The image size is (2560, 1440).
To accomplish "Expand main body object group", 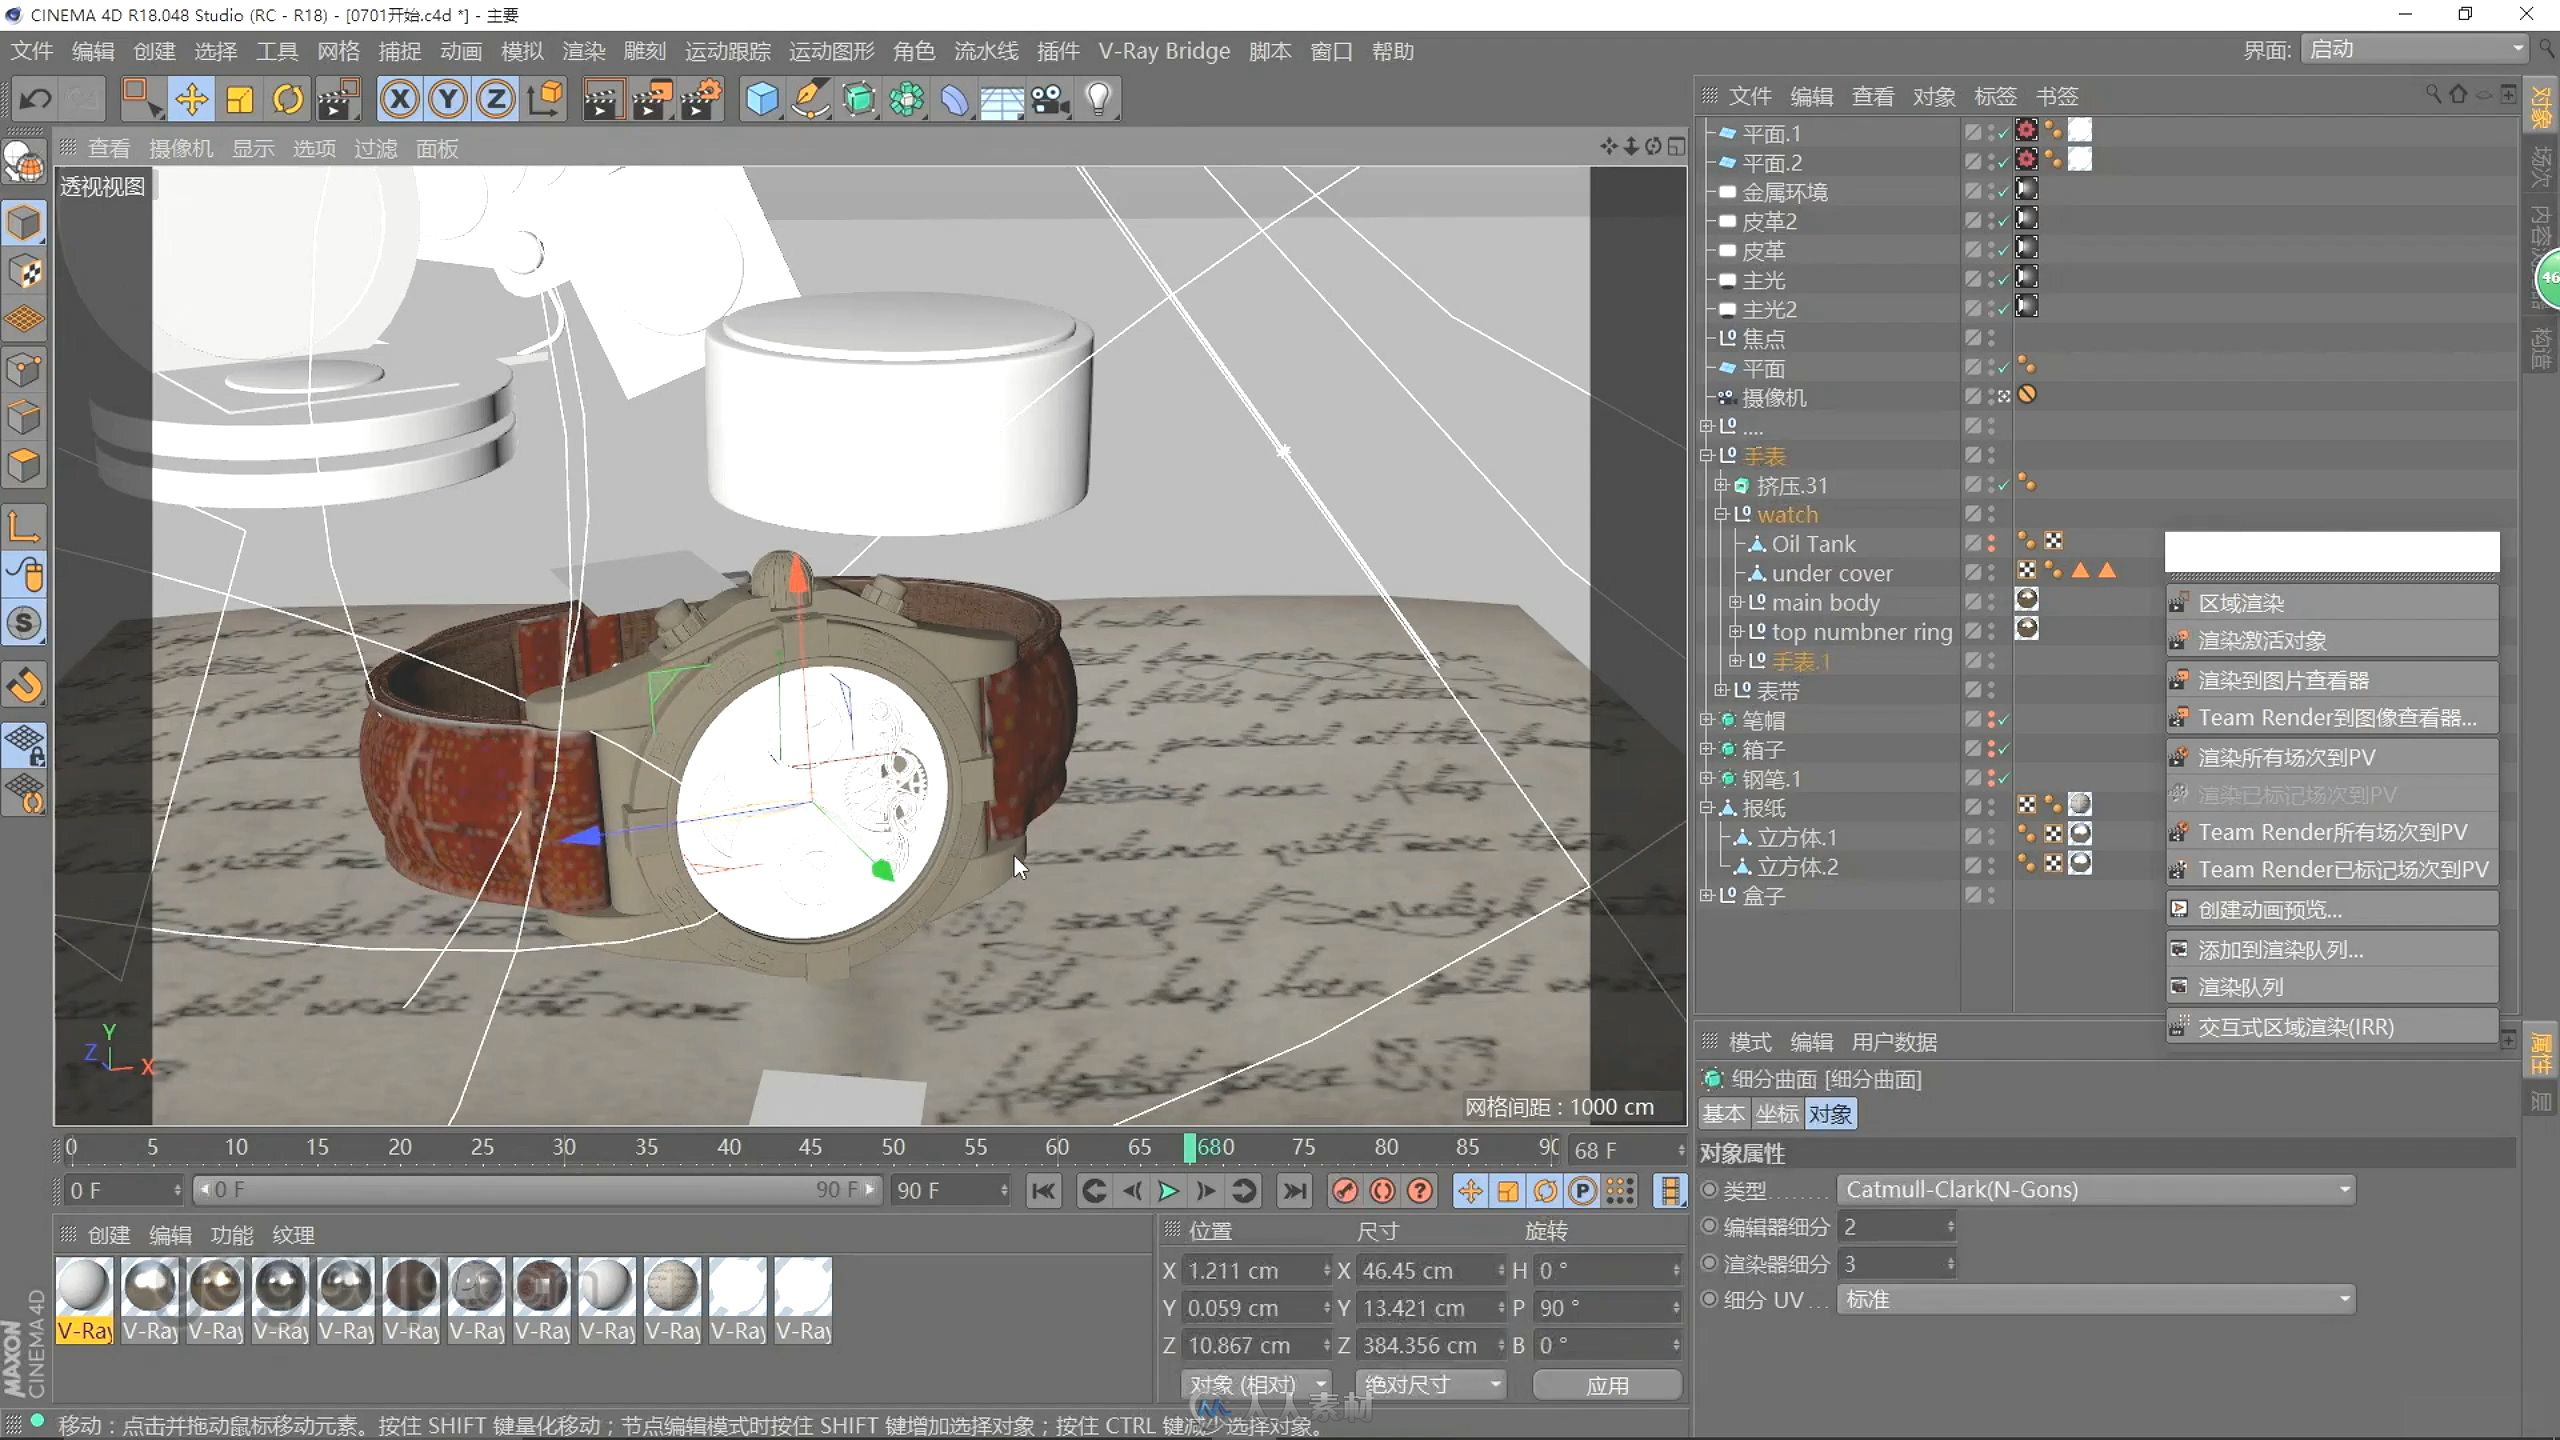I will (x=1736, y=602).
